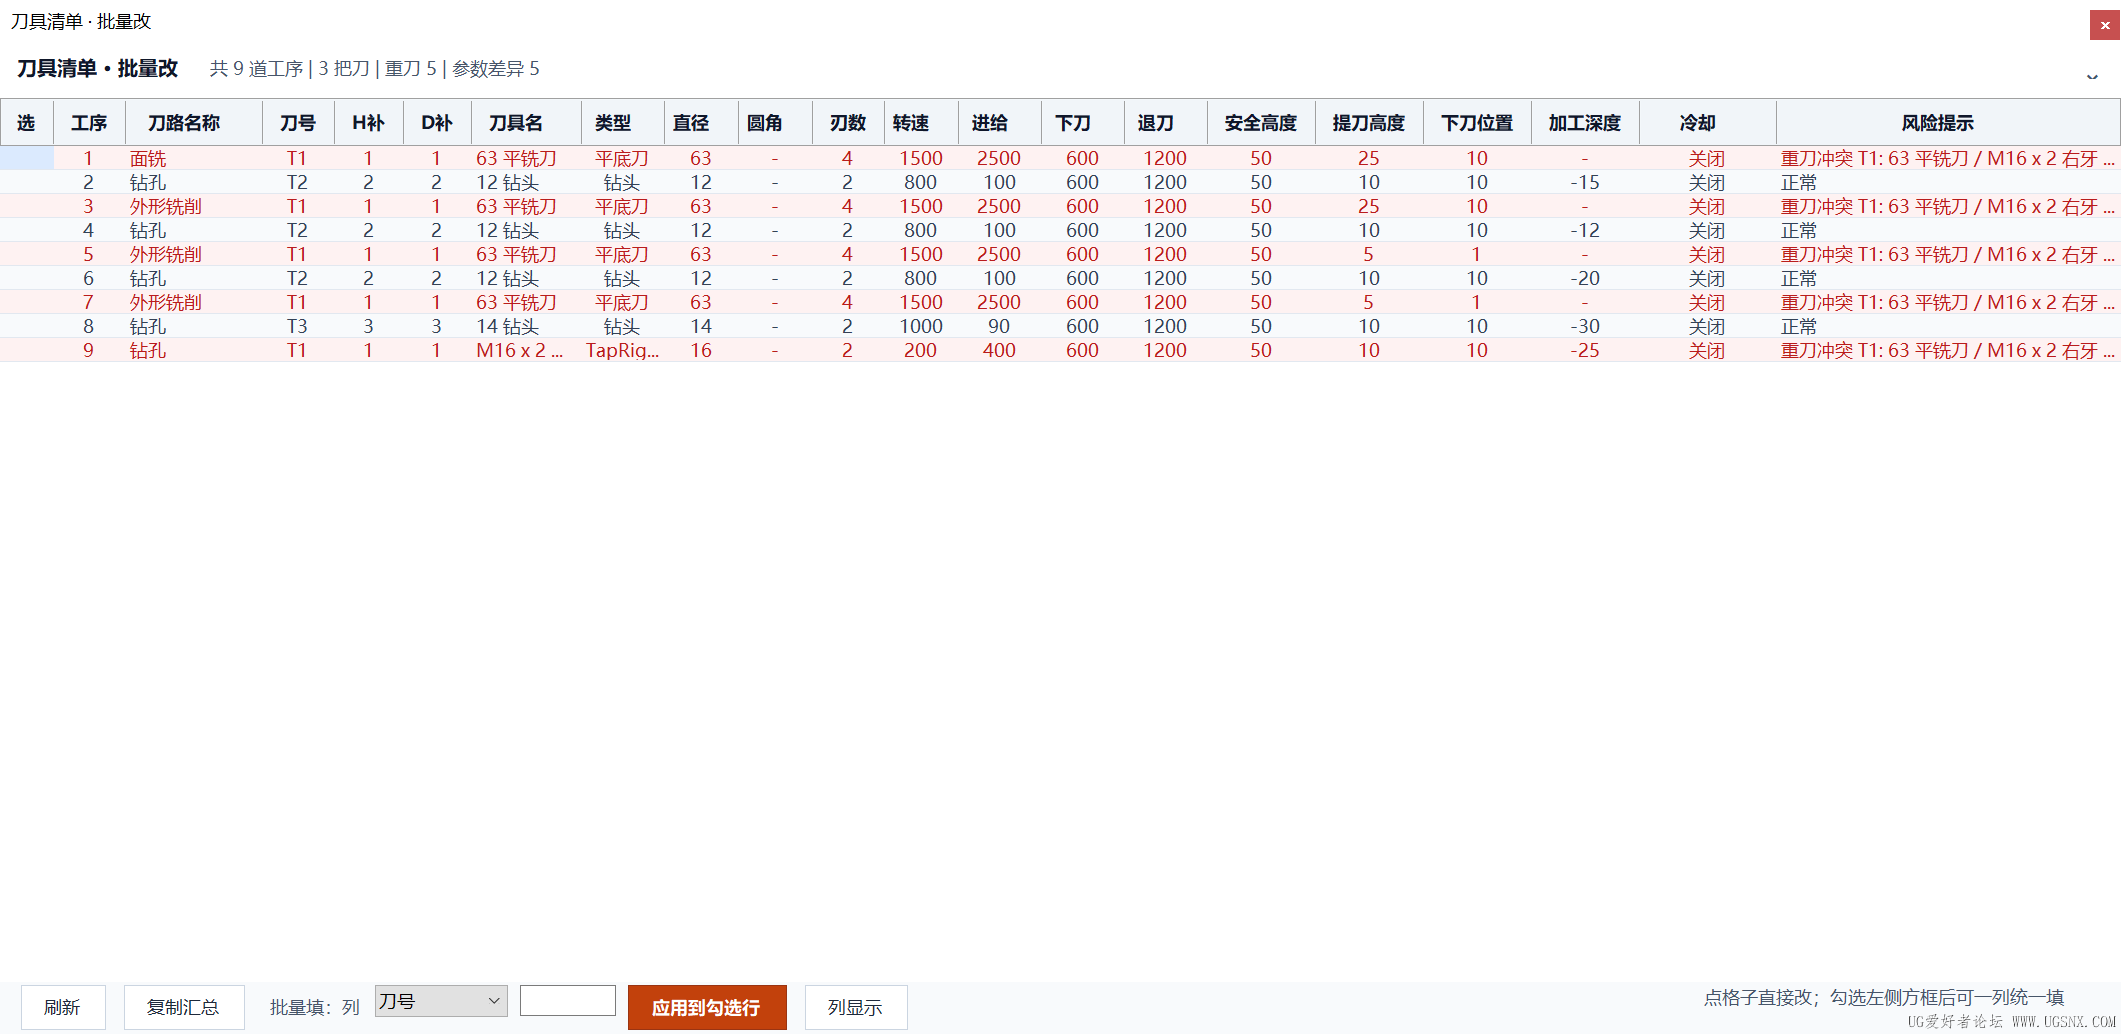Click depth value -15 in row 2
2121x1034 pixels.
(1585, 182)
